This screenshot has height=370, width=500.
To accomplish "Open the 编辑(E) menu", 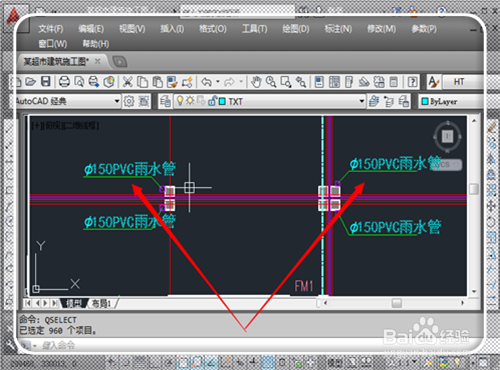I will pyautogui.click(x=91, y=29).
